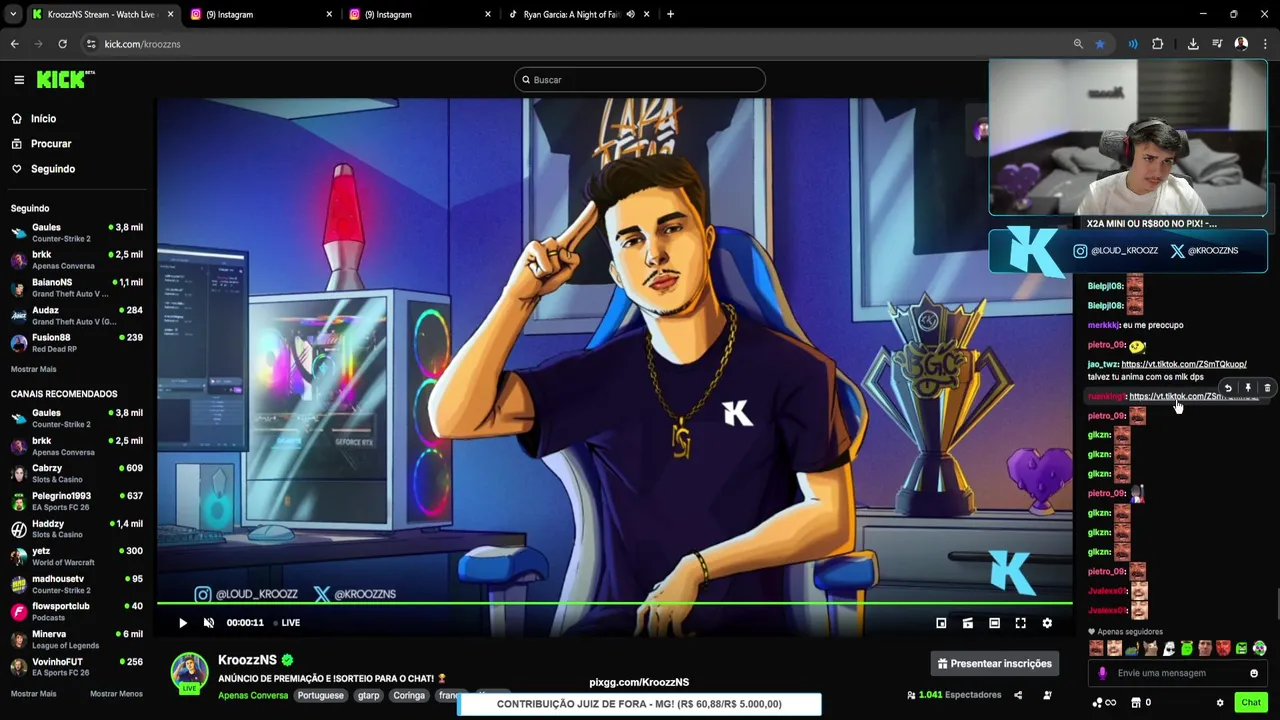Open Chrome three-dot menu
This screenshot has width=1280, height=720.
tap(1265, 44)
